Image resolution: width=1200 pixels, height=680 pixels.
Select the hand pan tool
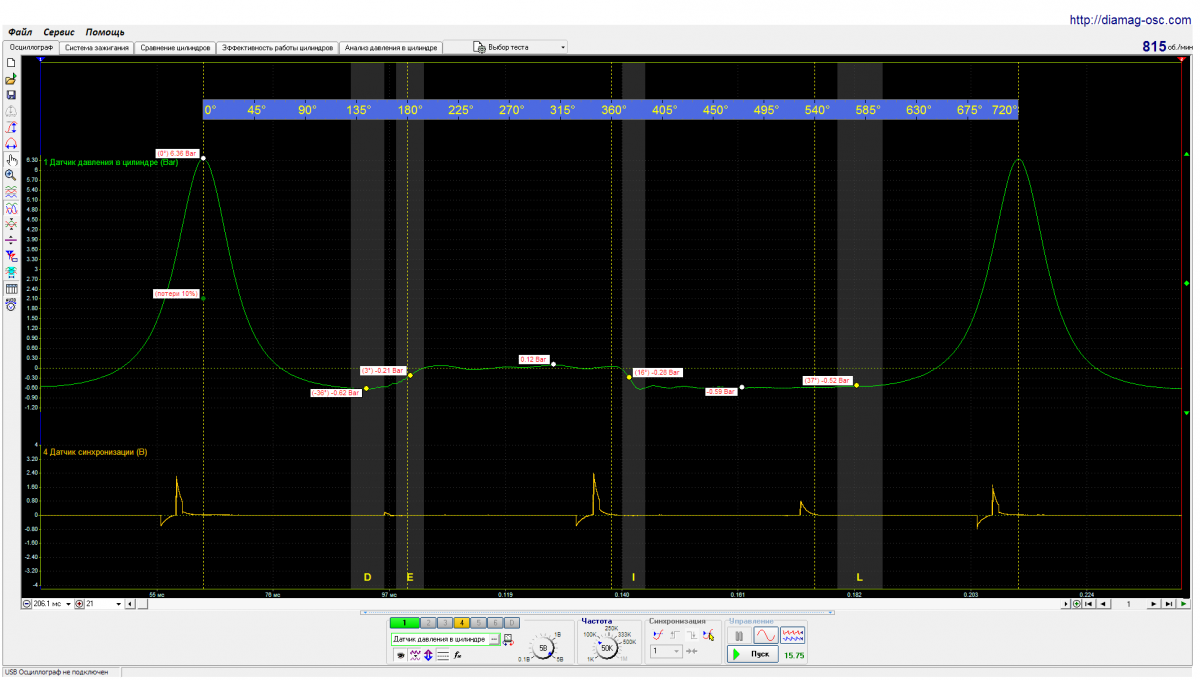[11, 158]
